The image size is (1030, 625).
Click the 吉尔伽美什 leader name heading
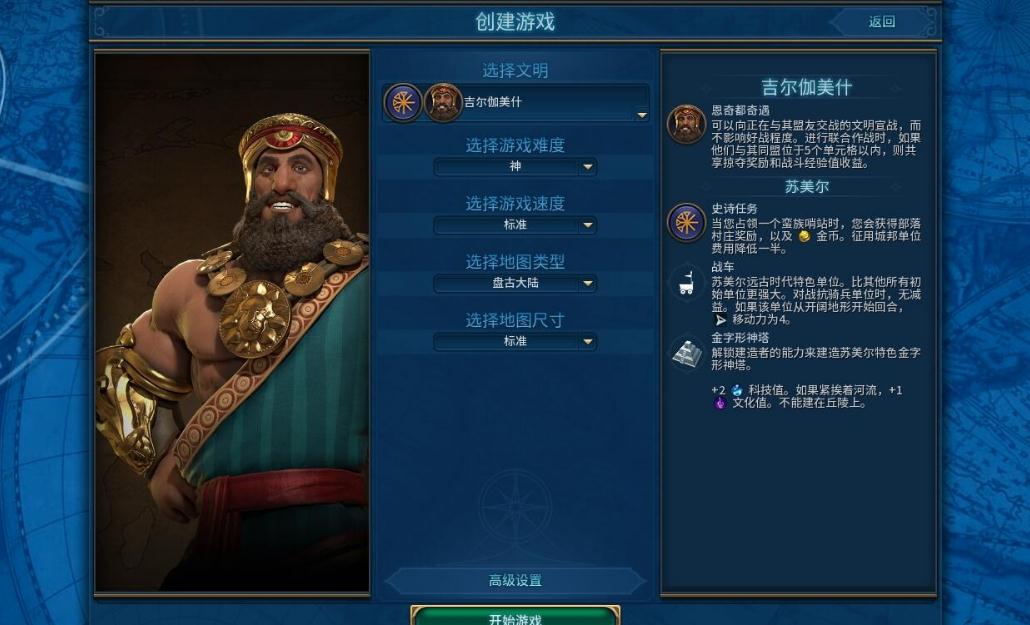click(x=807, y=87)
